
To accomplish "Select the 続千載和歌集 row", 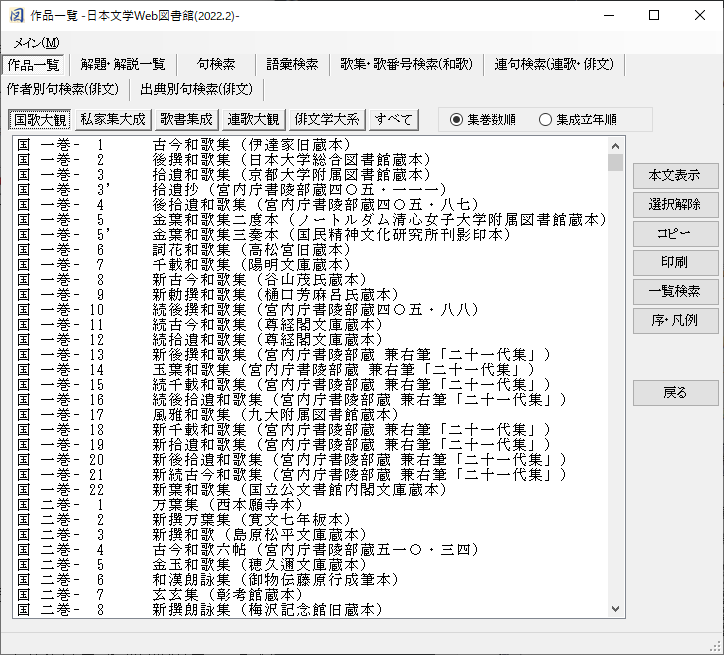I will coord(310,385).
